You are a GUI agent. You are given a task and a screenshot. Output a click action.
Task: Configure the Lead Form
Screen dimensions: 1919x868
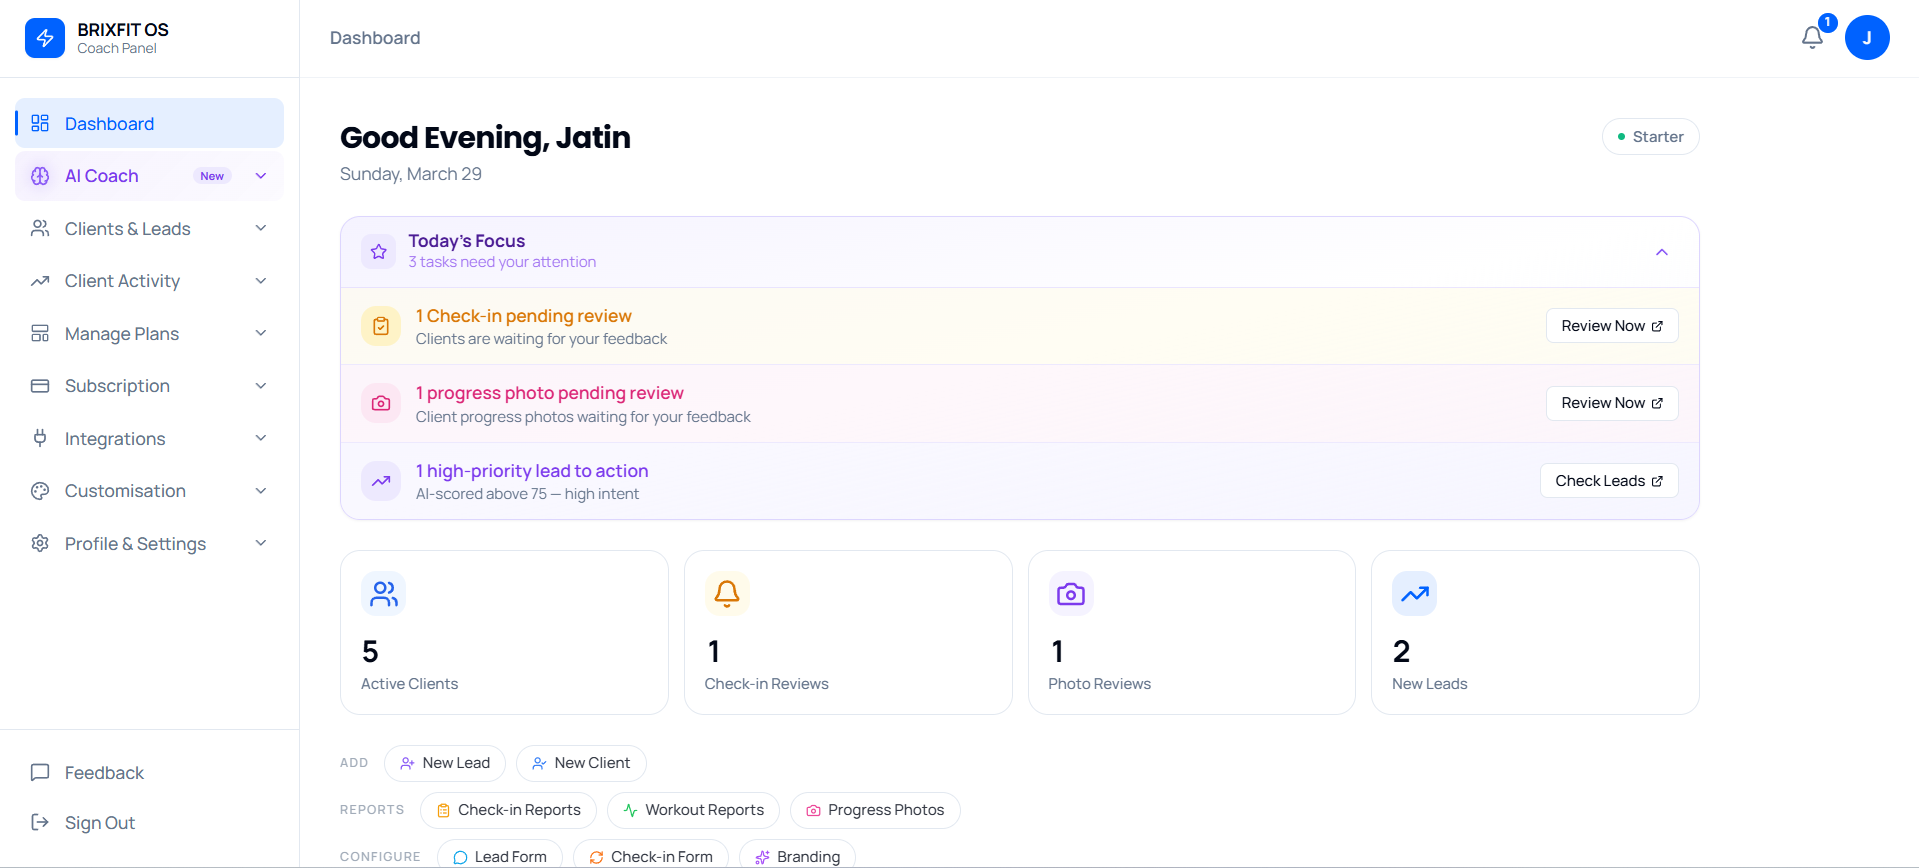500,856
